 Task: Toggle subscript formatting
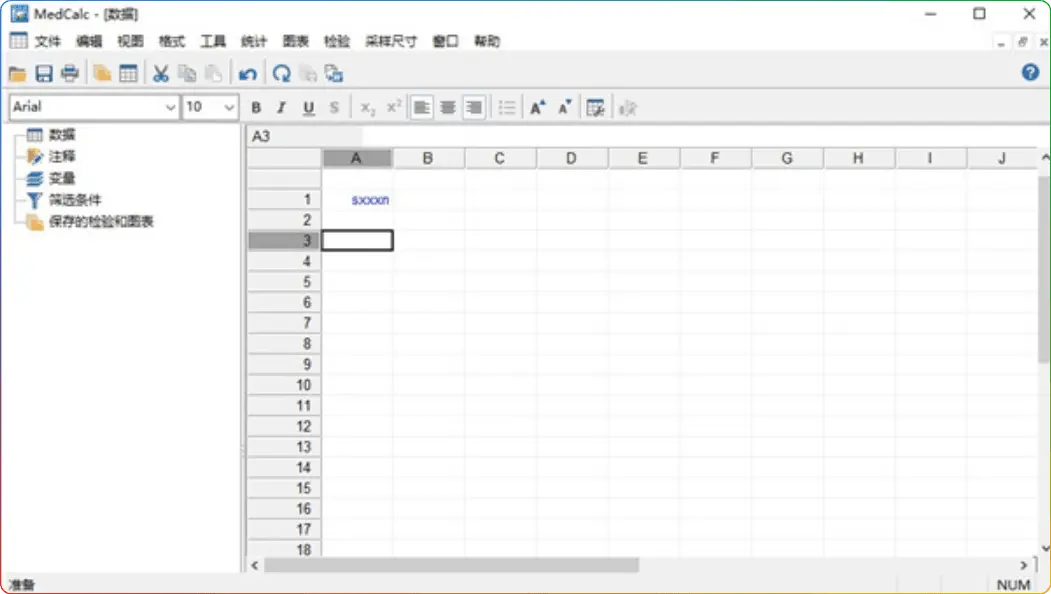[x=368, y=107]
